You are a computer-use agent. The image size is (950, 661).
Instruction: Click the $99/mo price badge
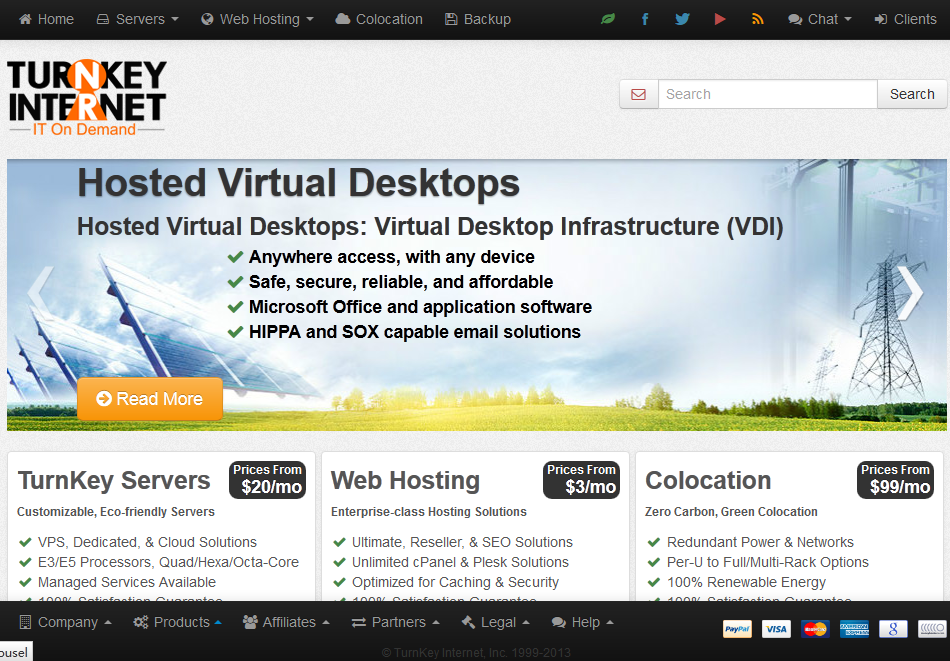click(895, 480)
